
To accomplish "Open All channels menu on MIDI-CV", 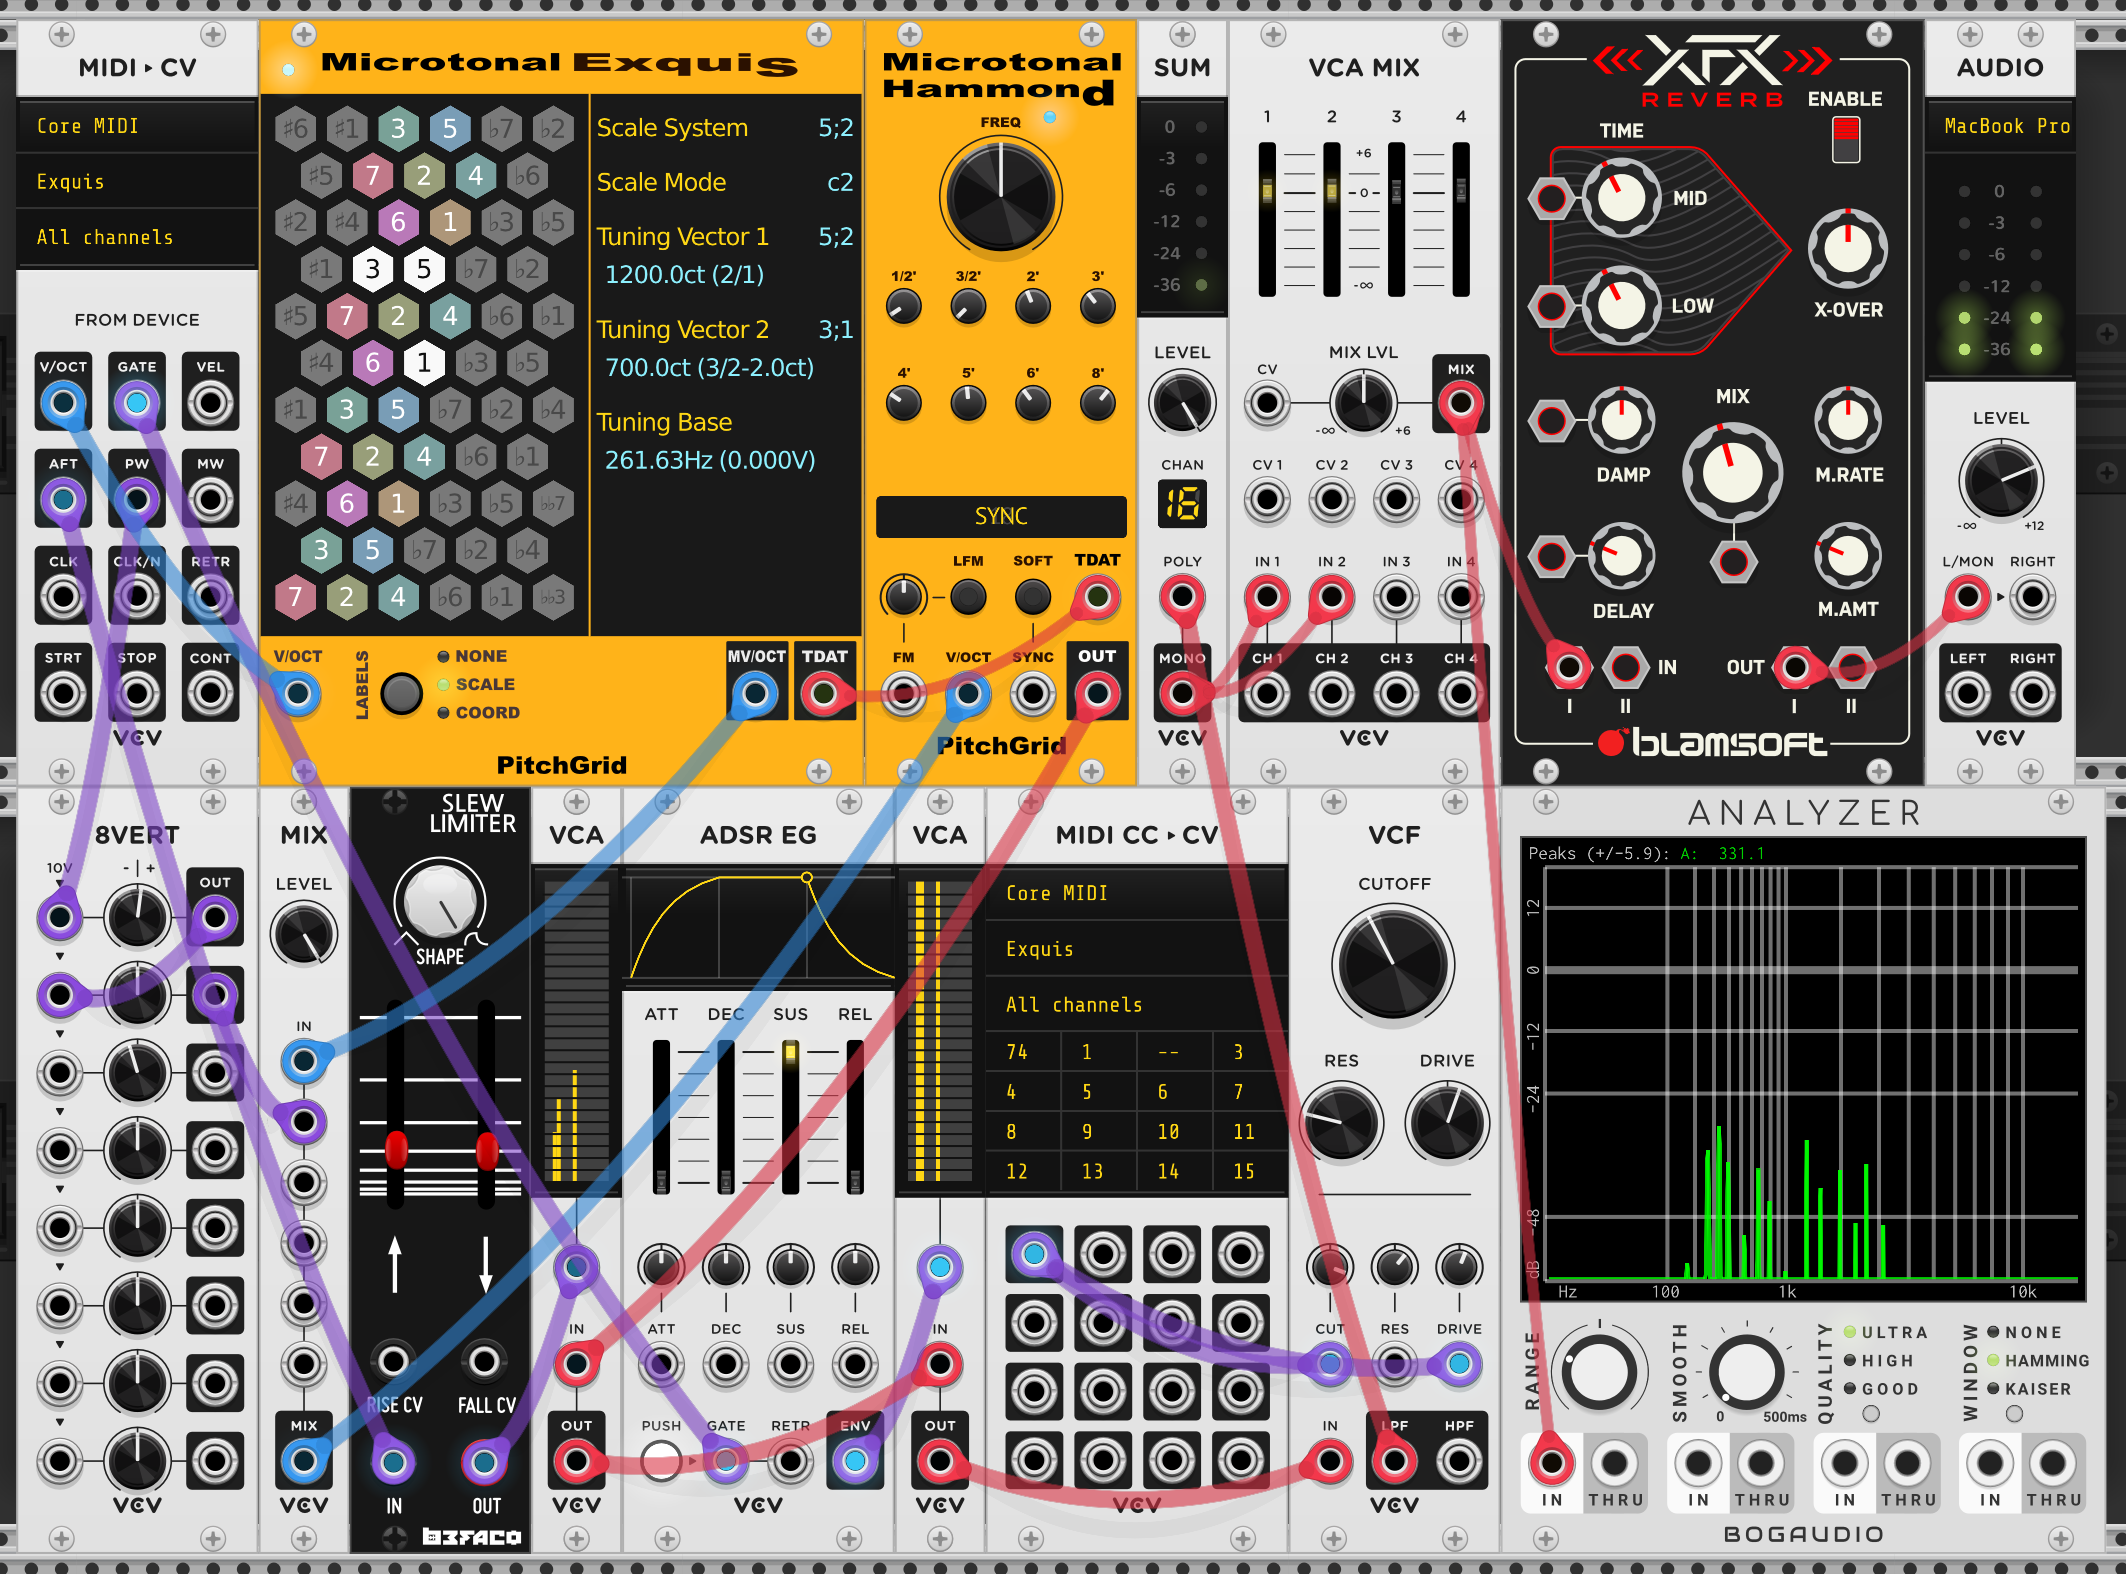I will pos(137,237).
